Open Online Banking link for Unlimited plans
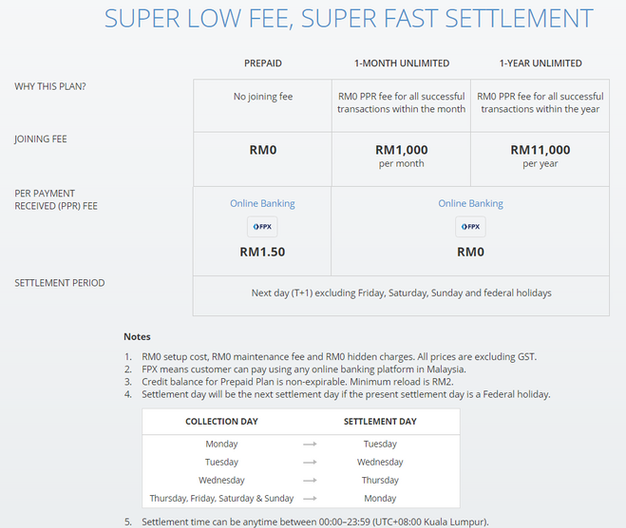 pos(470,204)
